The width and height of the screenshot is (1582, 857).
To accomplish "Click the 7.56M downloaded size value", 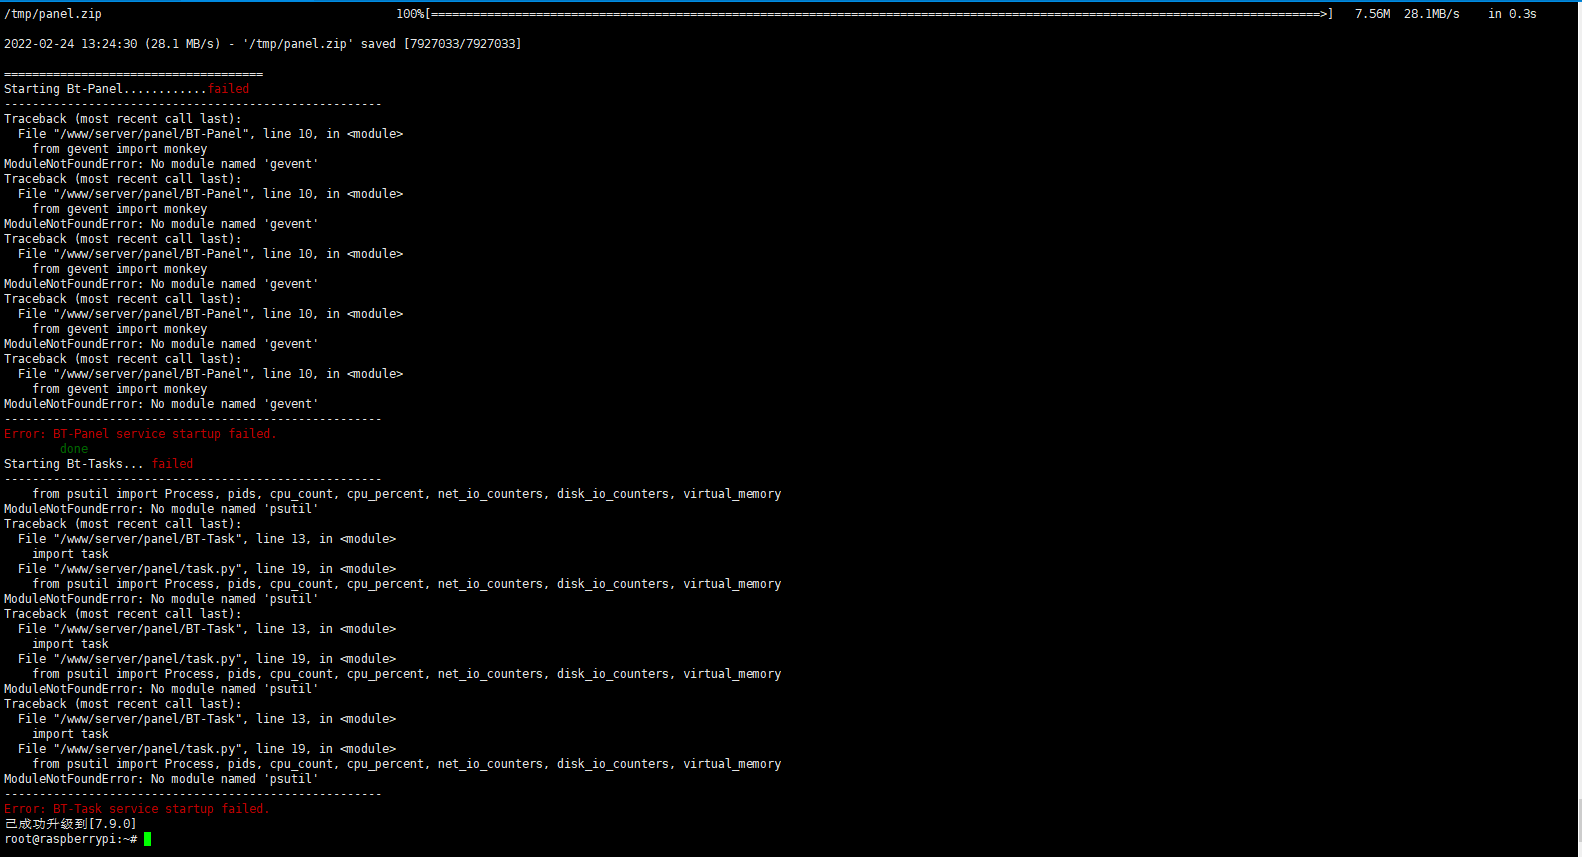I will point(1372,14).
